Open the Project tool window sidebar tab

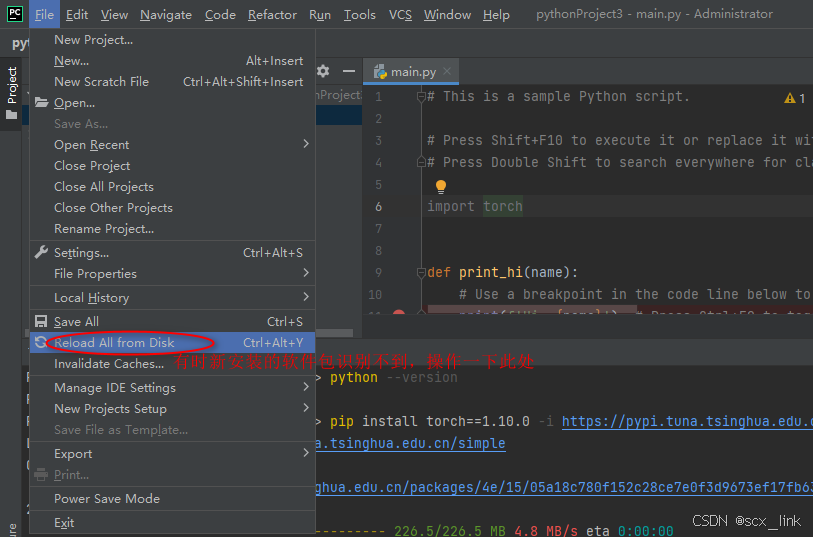[11, 93]
